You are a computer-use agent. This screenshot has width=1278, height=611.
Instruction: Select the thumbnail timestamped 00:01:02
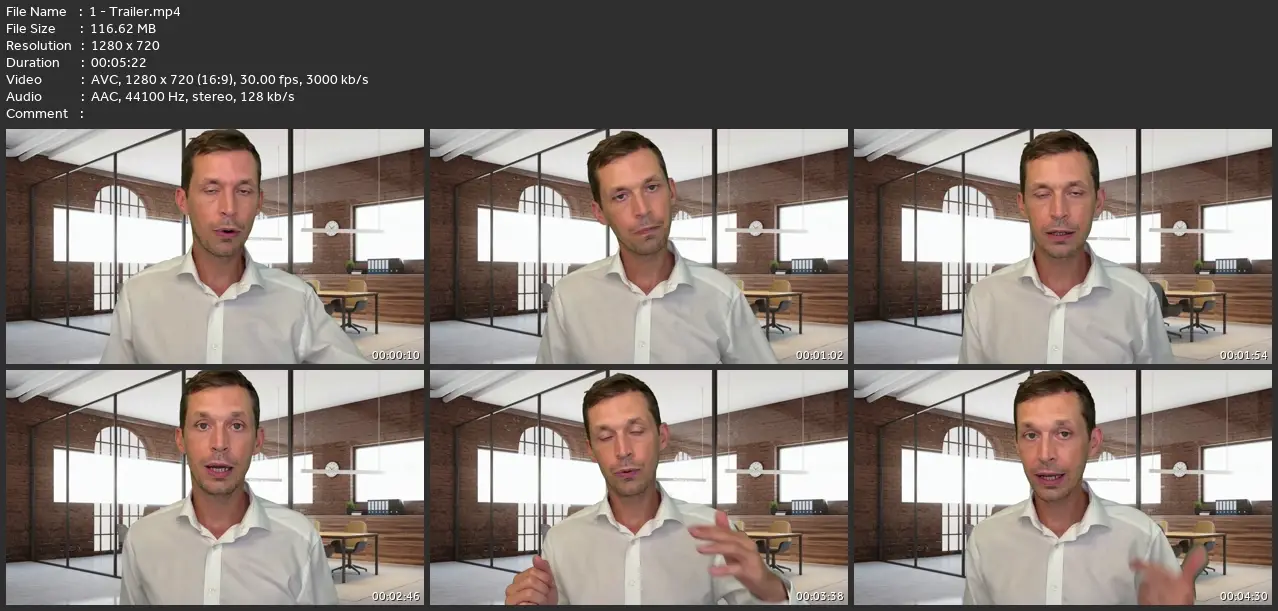[639, 246]
